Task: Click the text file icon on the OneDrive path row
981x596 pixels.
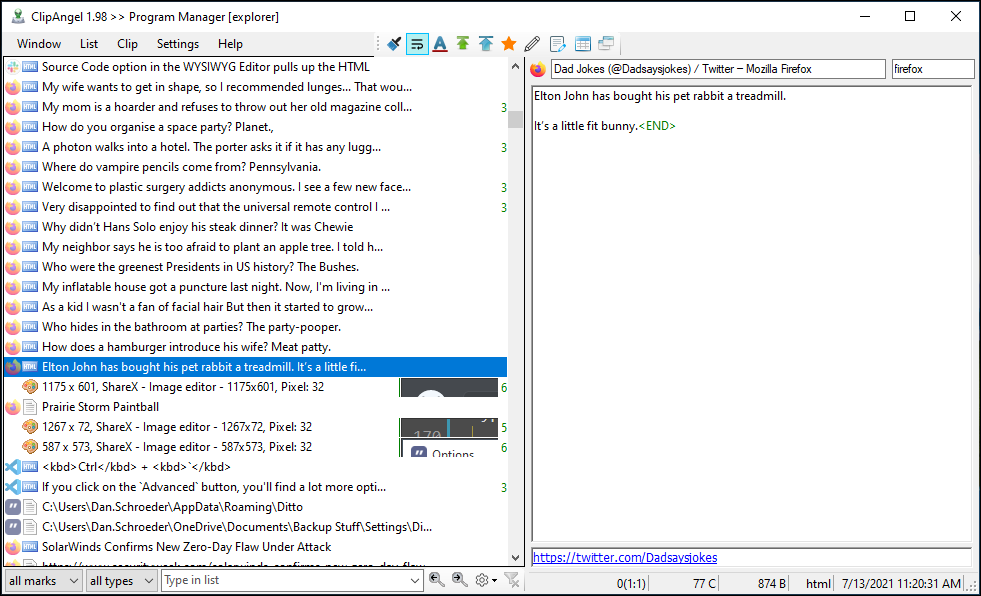Action: point(30,527)
